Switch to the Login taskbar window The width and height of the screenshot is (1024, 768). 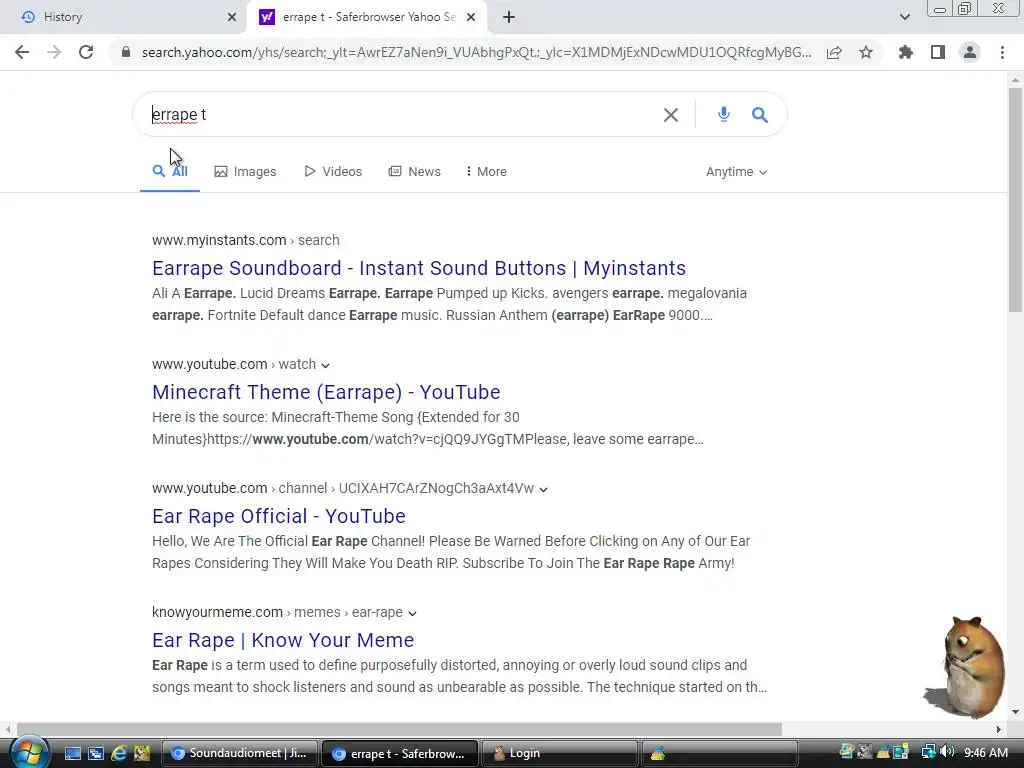click(560, 754)
